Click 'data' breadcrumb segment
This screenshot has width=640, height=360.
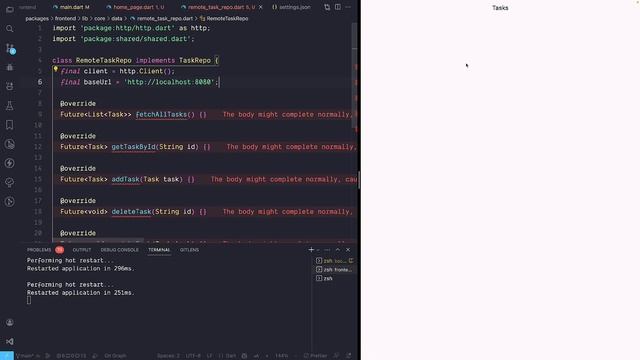117,18
